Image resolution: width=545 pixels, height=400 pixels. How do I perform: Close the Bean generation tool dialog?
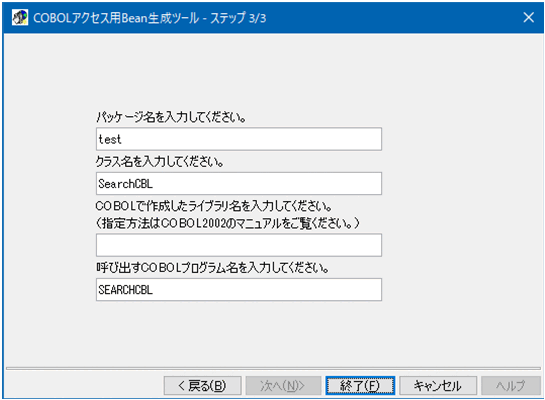[x=528, y=17]
